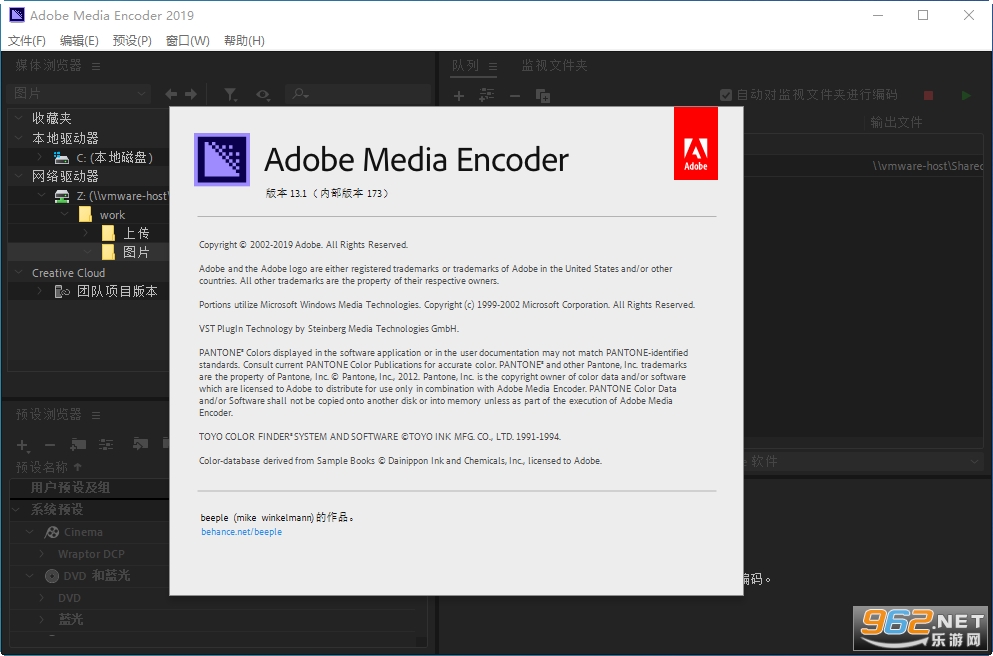Collapse the Z: vmware-host drive
The image size is (993, 656).
tap(42, 195)
